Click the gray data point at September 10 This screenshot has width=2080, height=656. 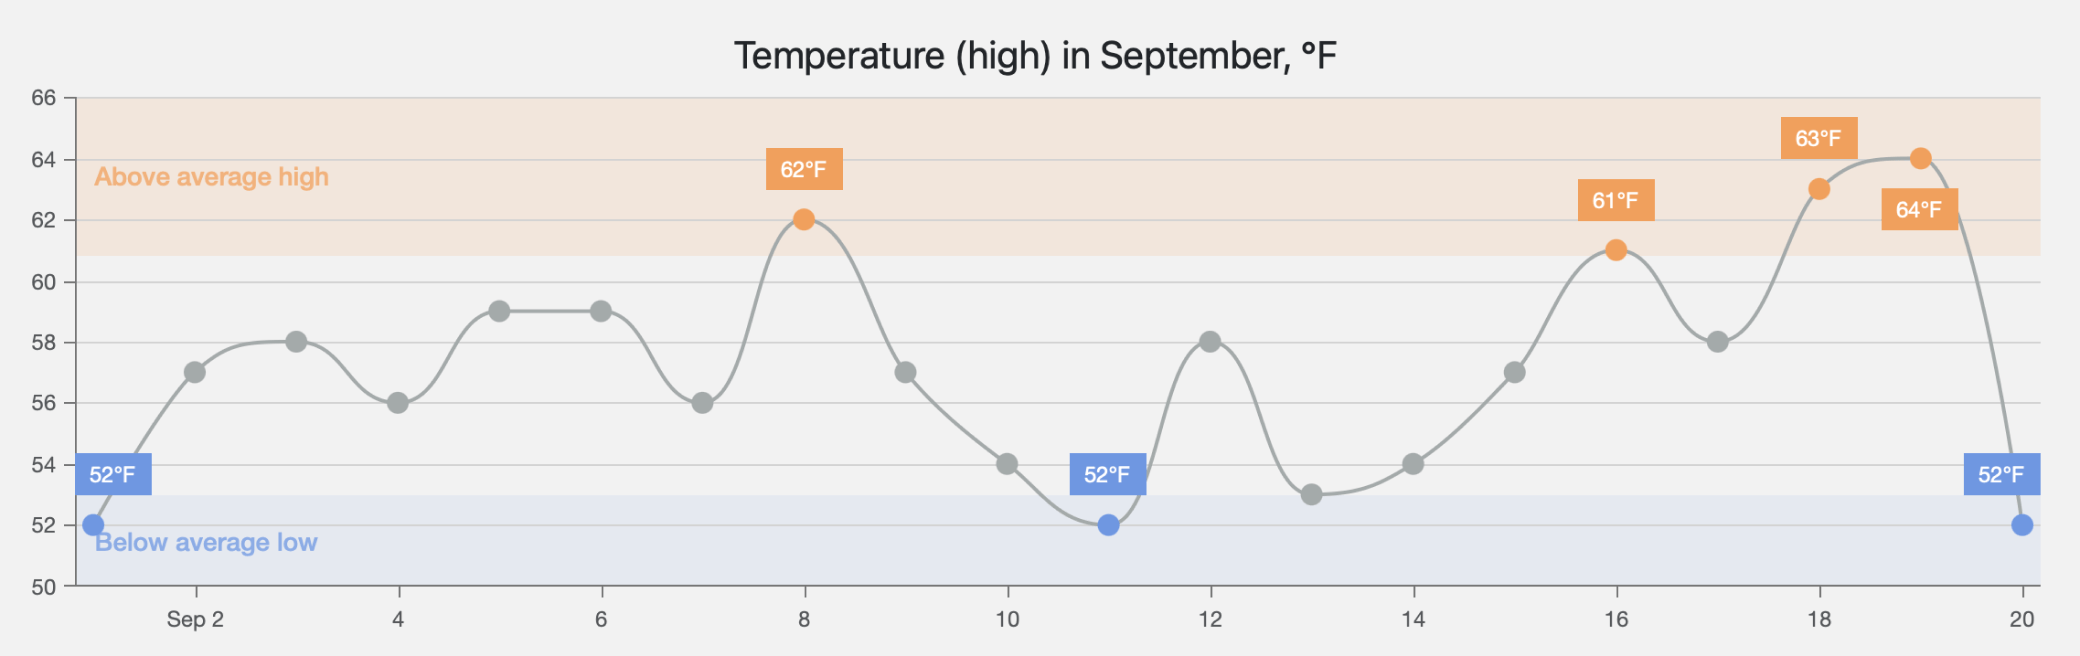(x=1007, y=464)
